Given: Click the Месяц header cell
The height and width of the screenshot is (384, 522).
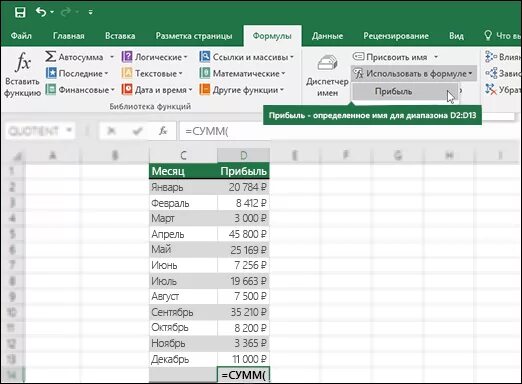Looking at the screenshot, I should click(x=183, y=171).
